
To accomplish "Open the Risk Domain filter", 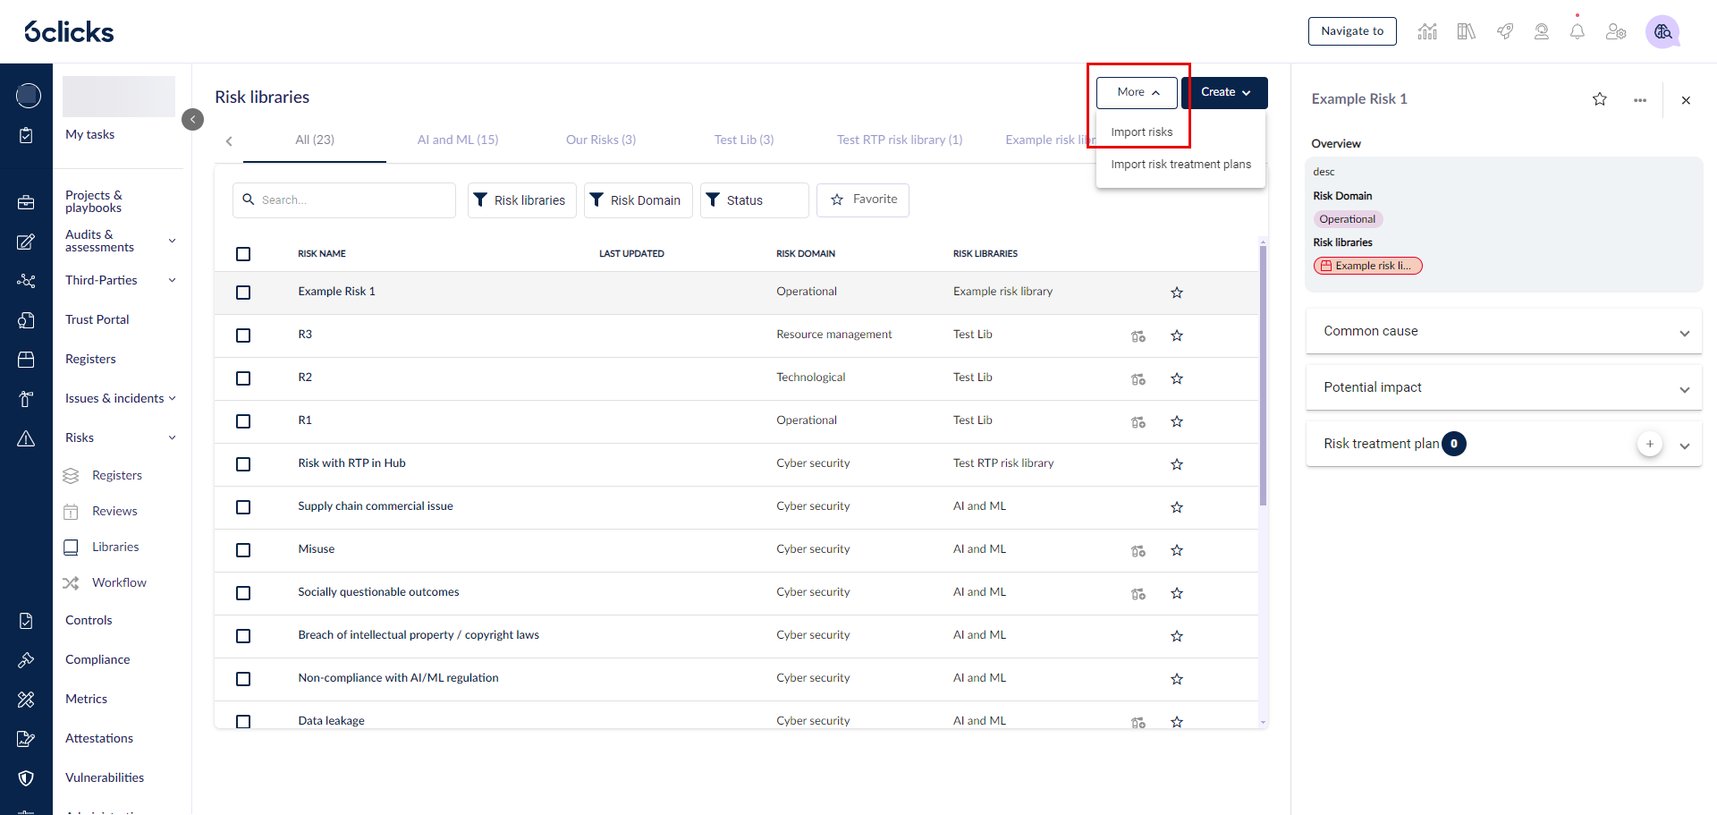I will [636, 201].
